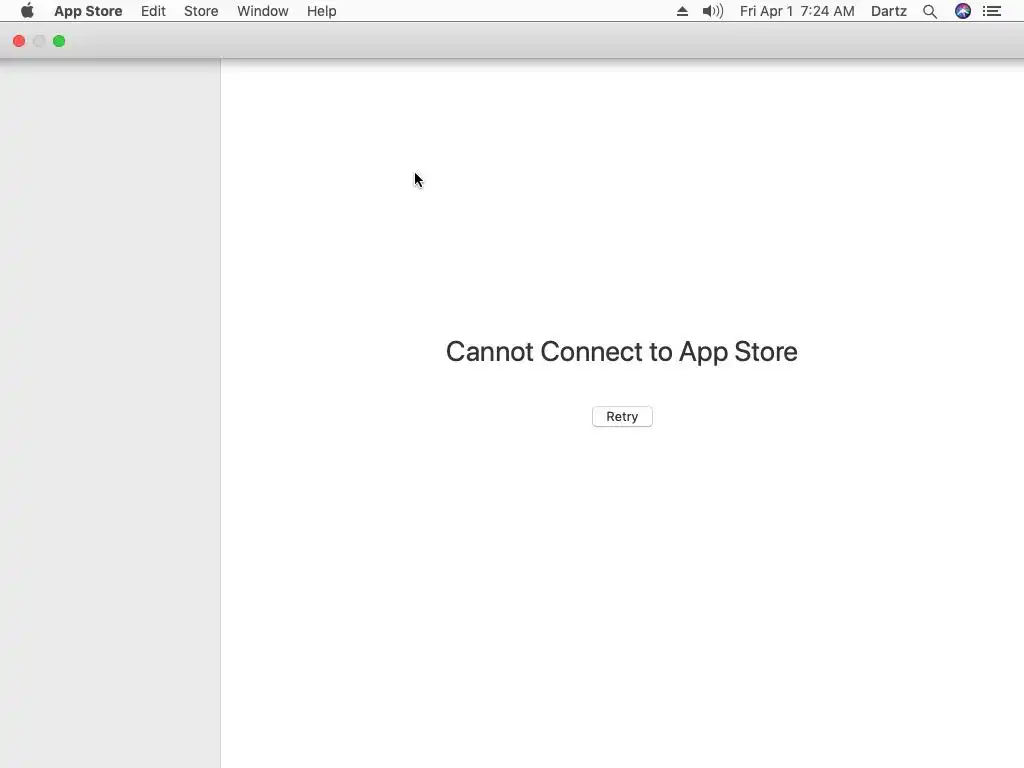Click the Retry button
The image size is (1024, 768).
point(622,417)
